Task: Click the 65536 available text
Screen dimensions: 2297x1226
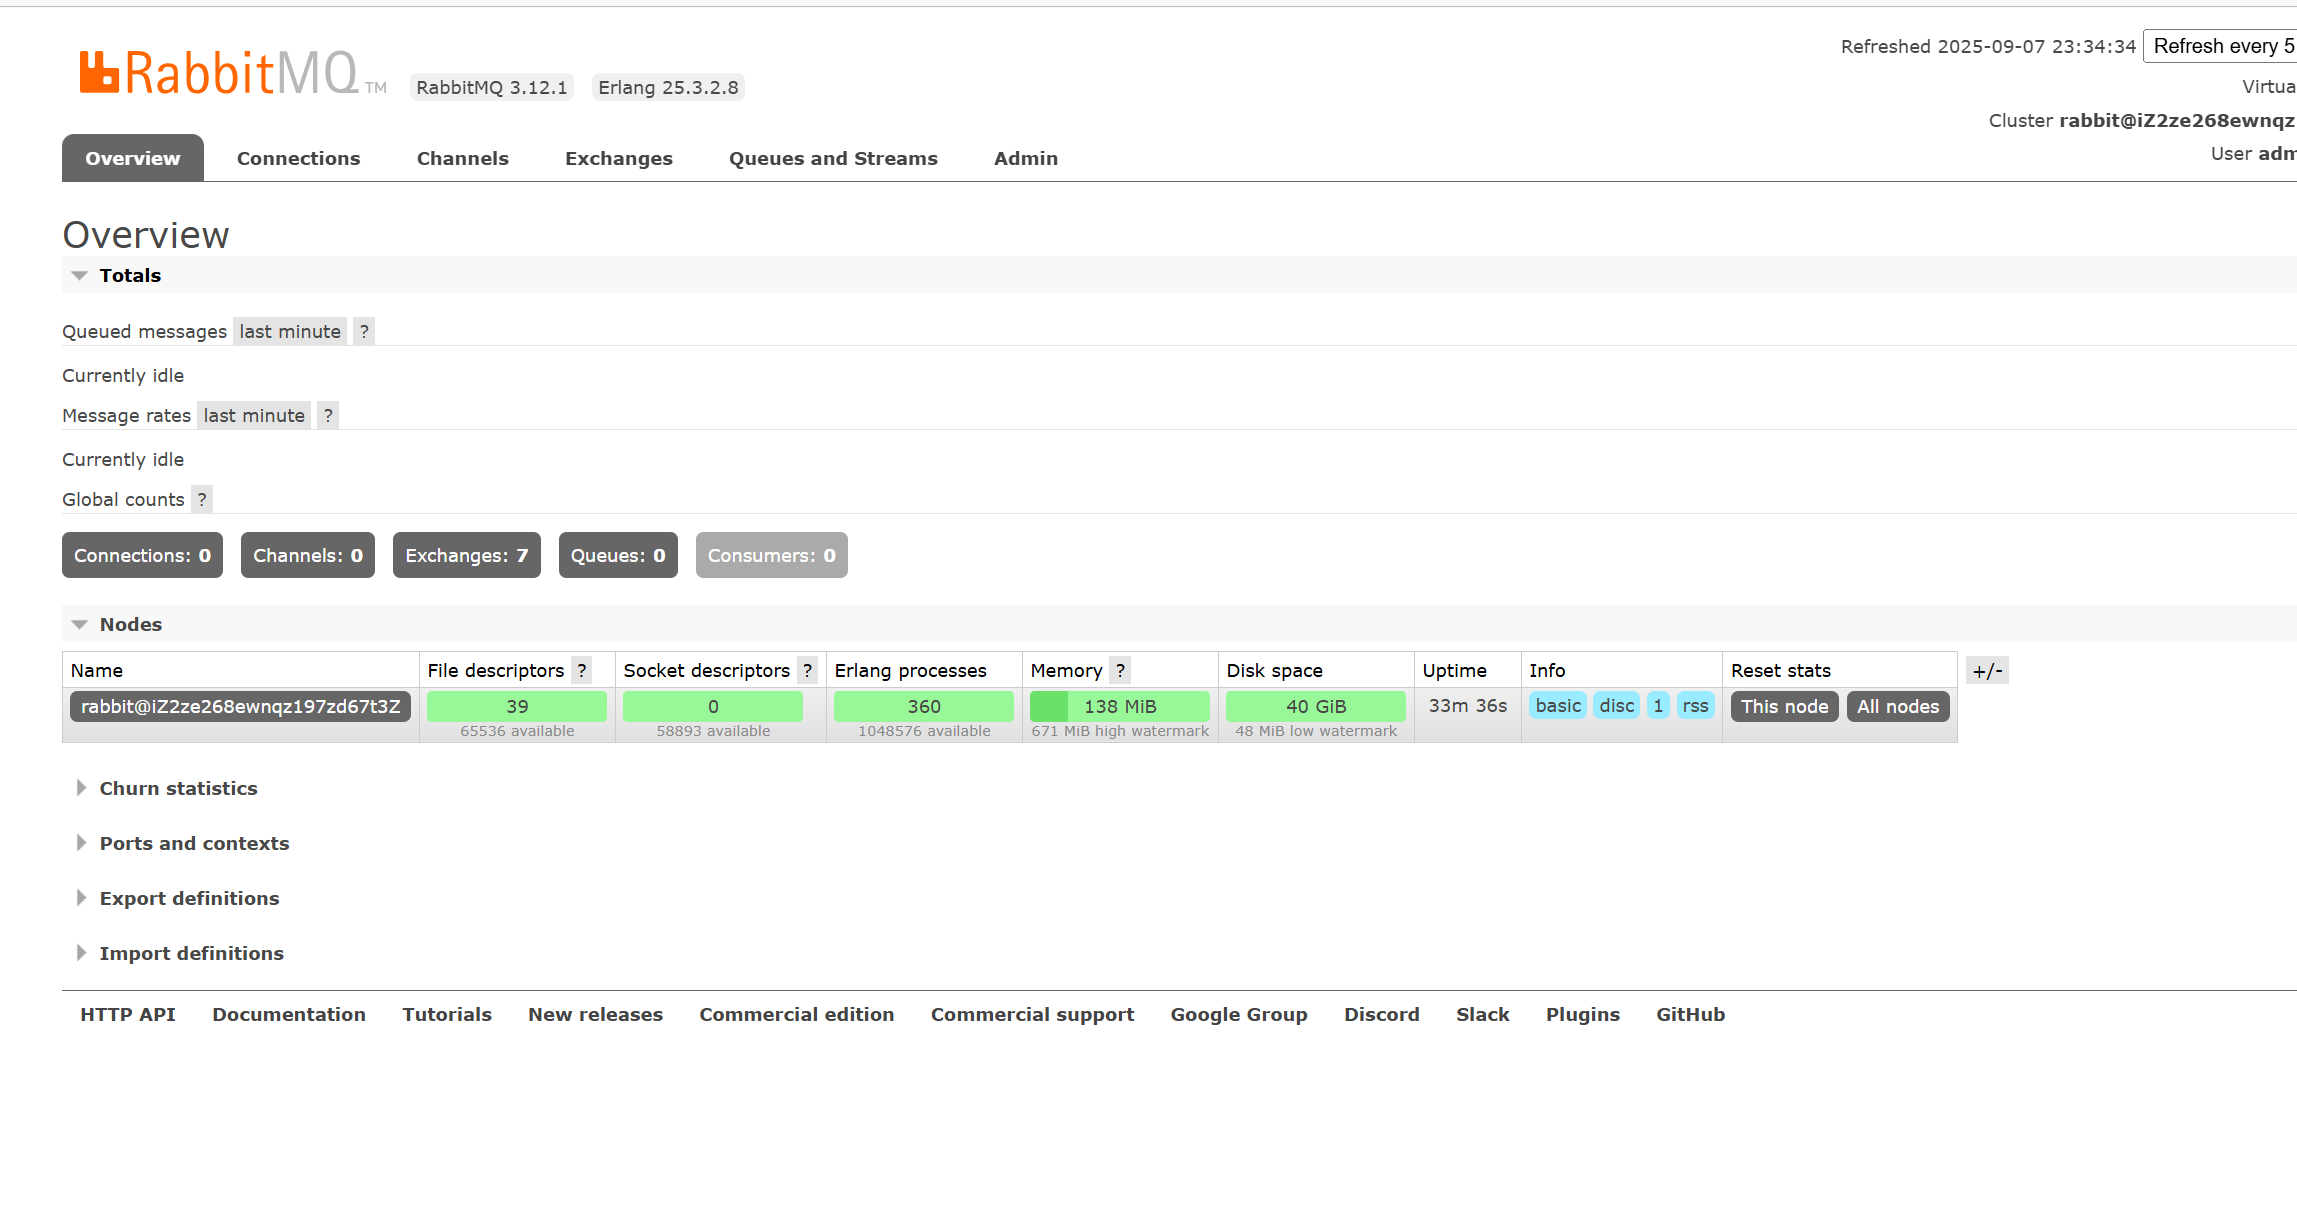Action: (x=517, y=731)
